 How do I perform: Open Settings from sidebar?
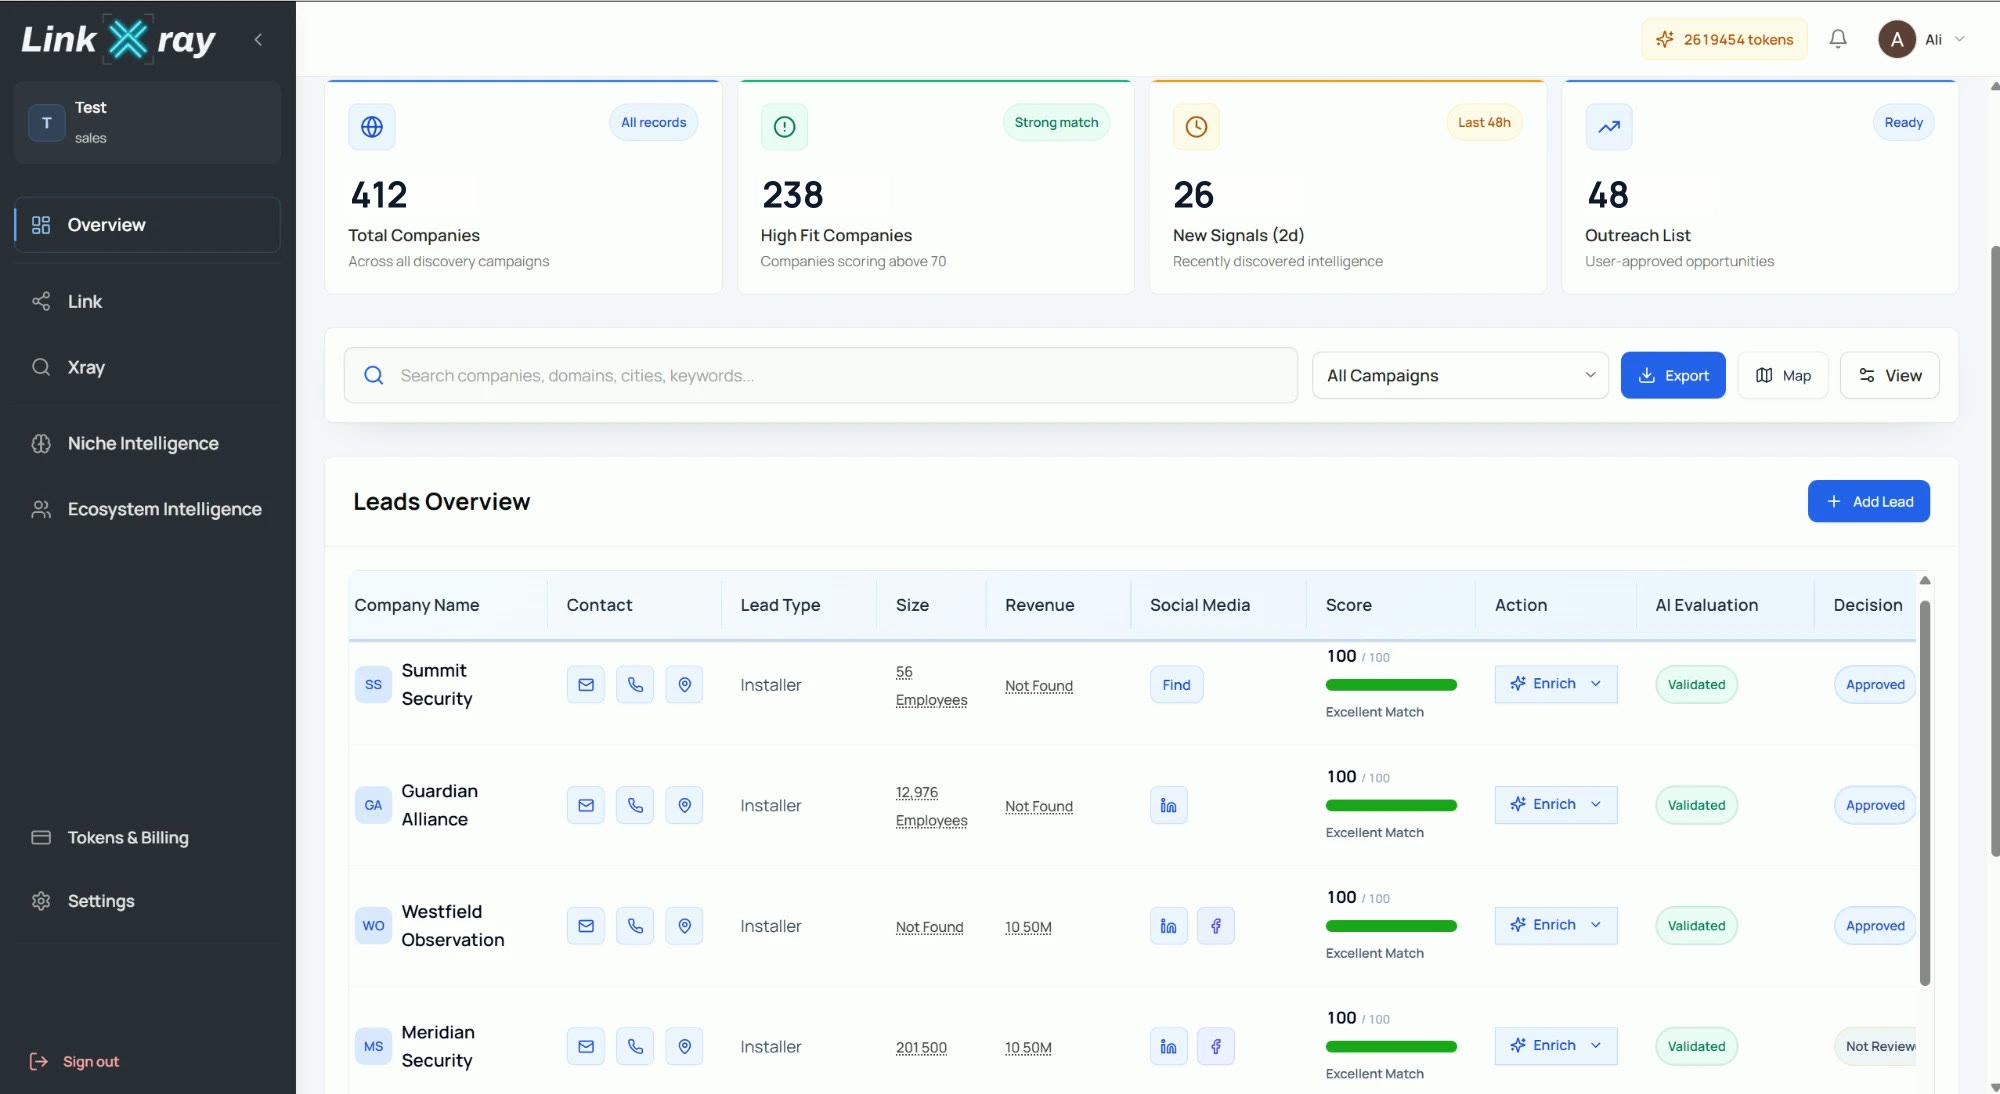pyautogui.click(x=148, y=901)
